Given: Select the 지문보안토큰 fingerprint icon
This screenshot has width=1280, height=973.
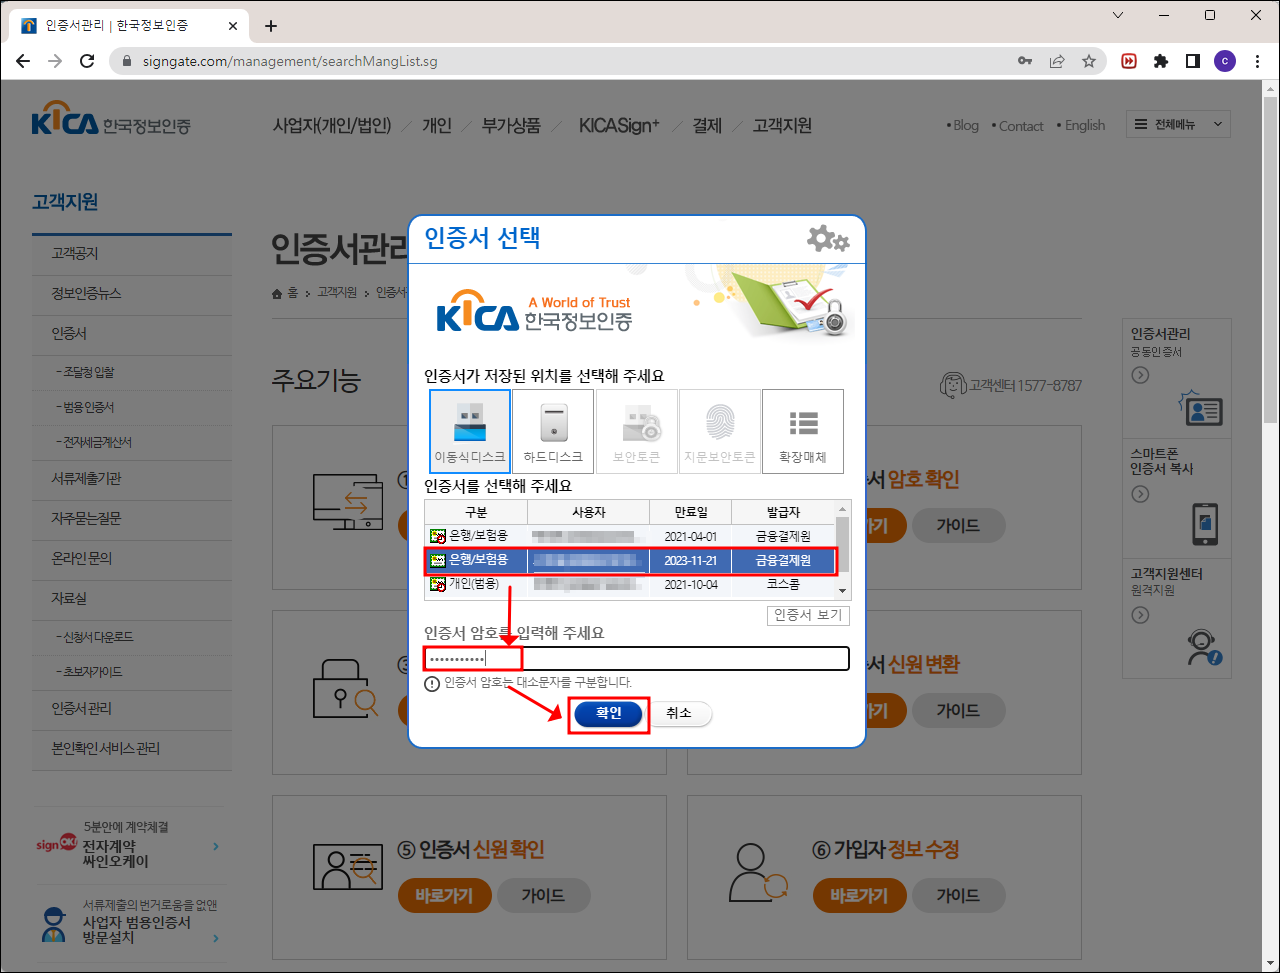Looking at the screenshot, I should click(x=718, y=431).
